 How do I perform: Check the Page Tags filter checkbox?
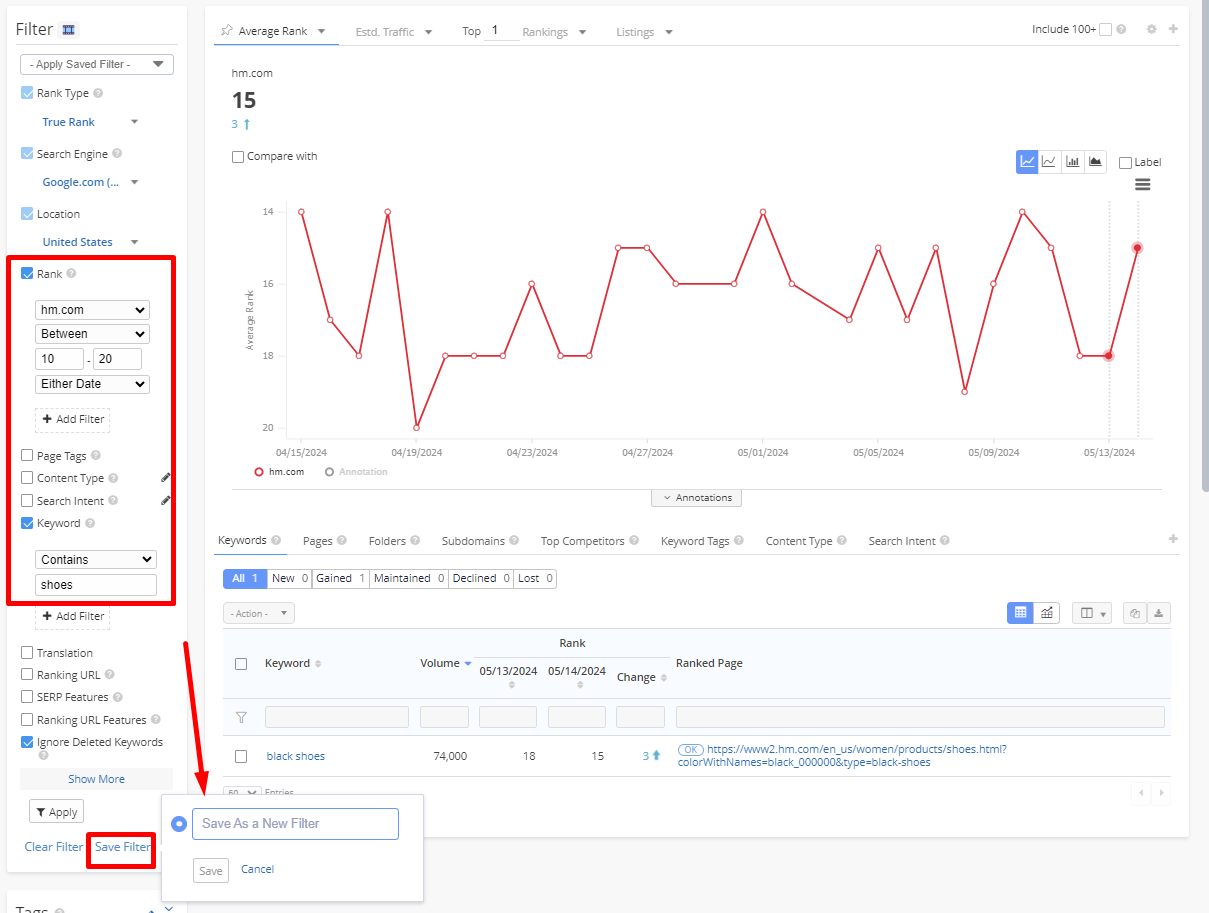tap(27, 456)
